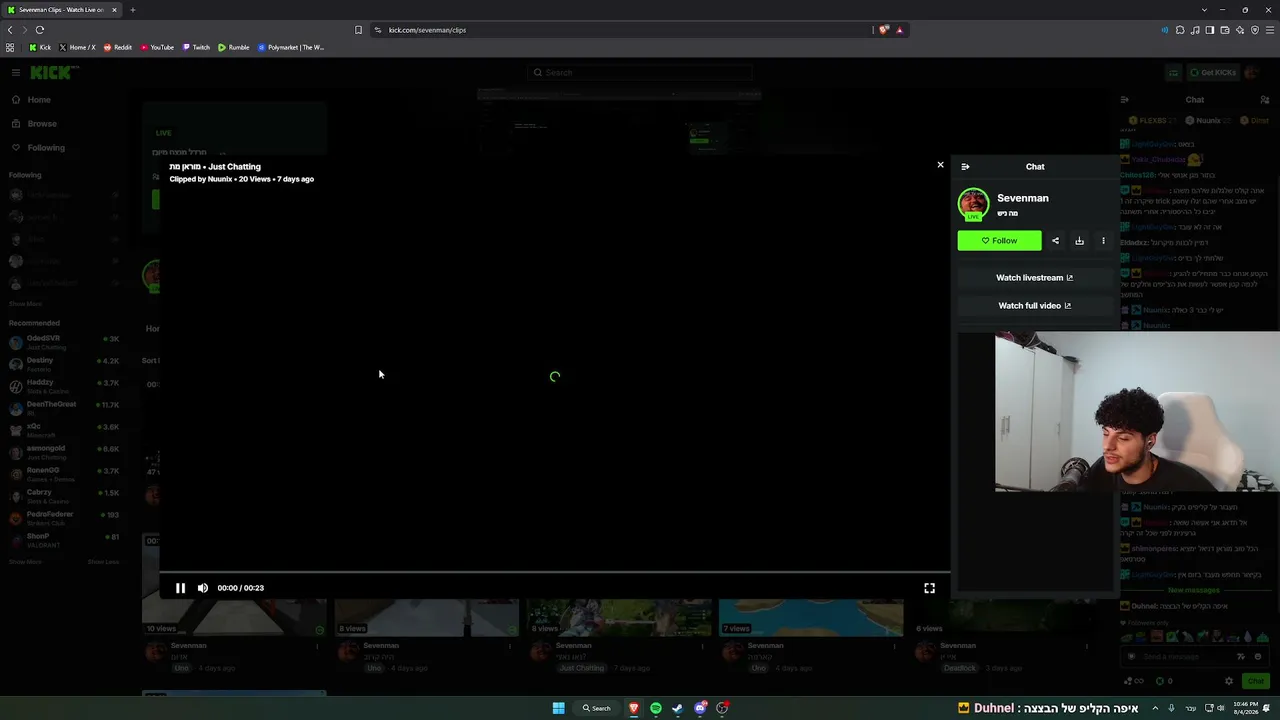
Task: Open the microphone tray icon
Action: [x=1171, y=708]
